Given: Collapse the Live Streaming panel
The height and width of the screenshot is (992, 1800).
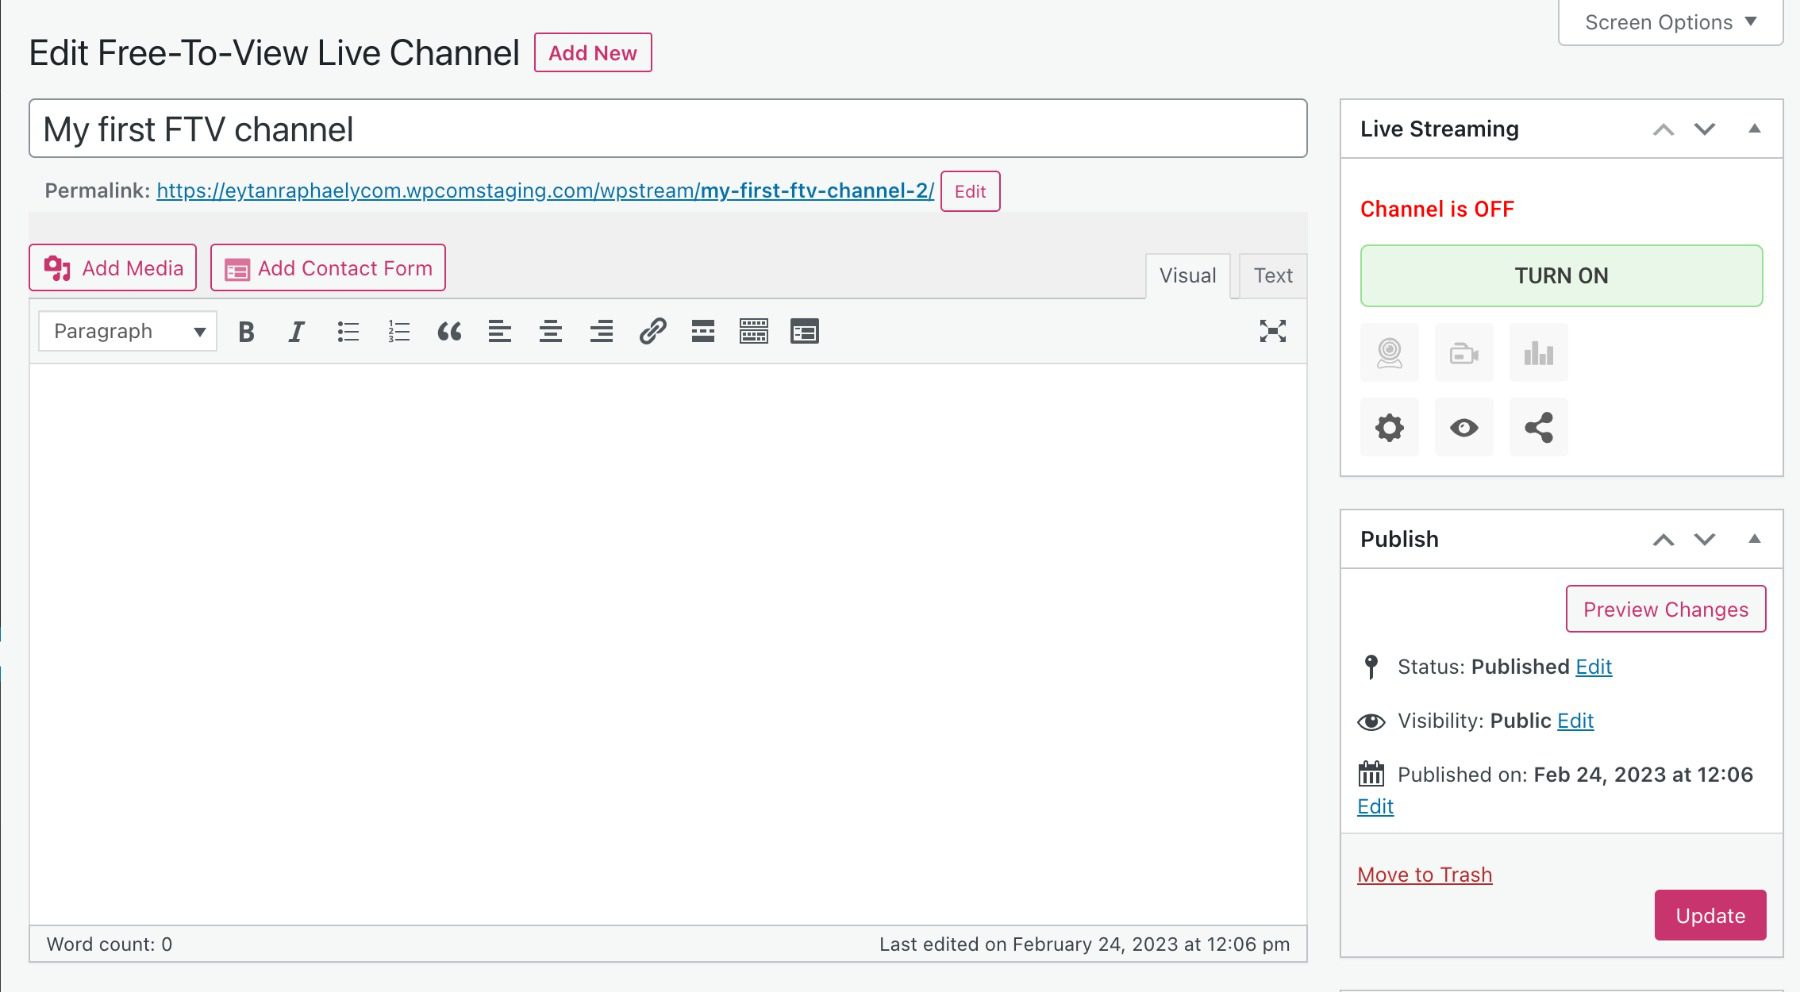Looking at the screenshot, I should 1754,128.
